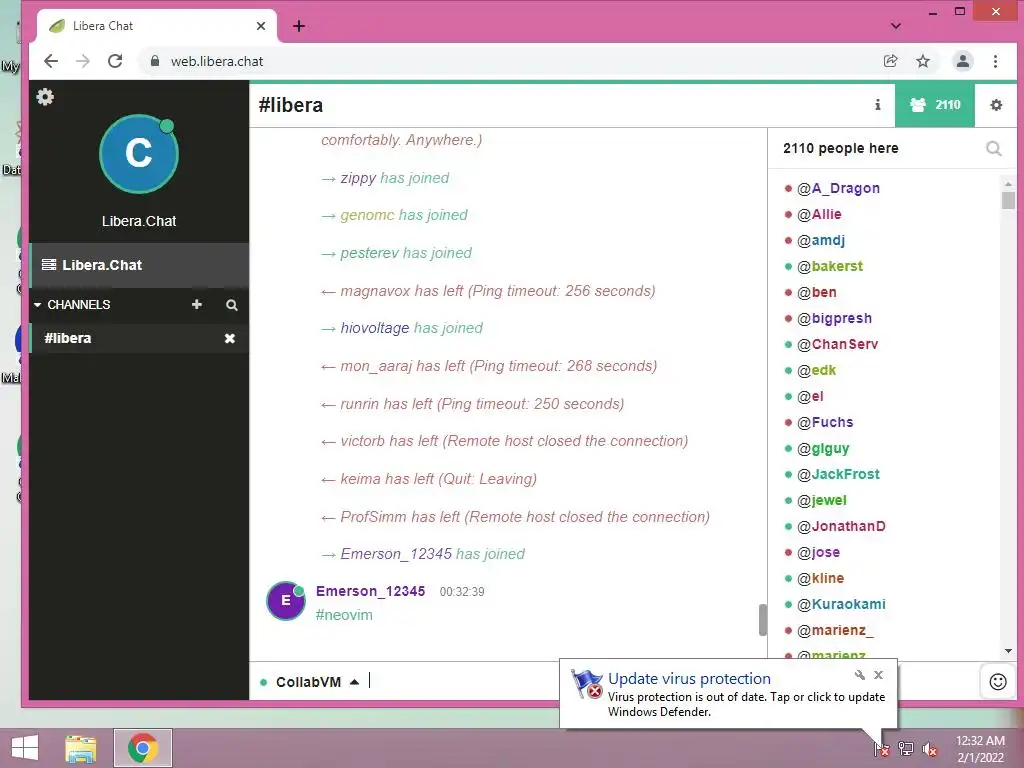Click zippy nickname in join message
The image size is (1024, 768).
click(358, 178)
